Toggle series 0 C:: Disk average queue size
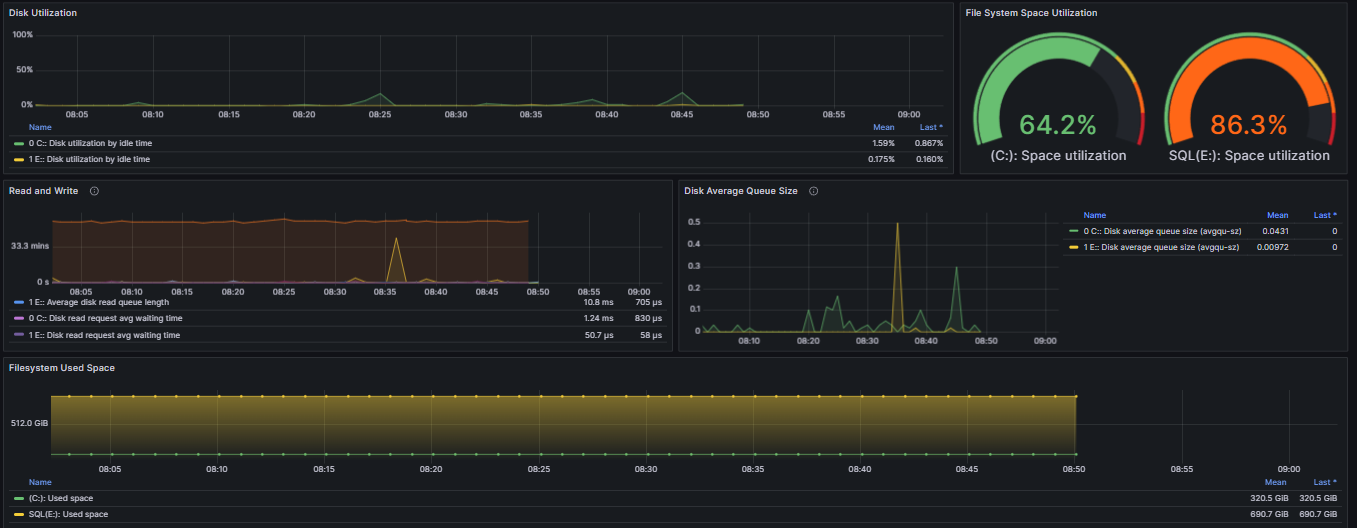Viewport: 1357px width, 528px height. coord(1162,231)
